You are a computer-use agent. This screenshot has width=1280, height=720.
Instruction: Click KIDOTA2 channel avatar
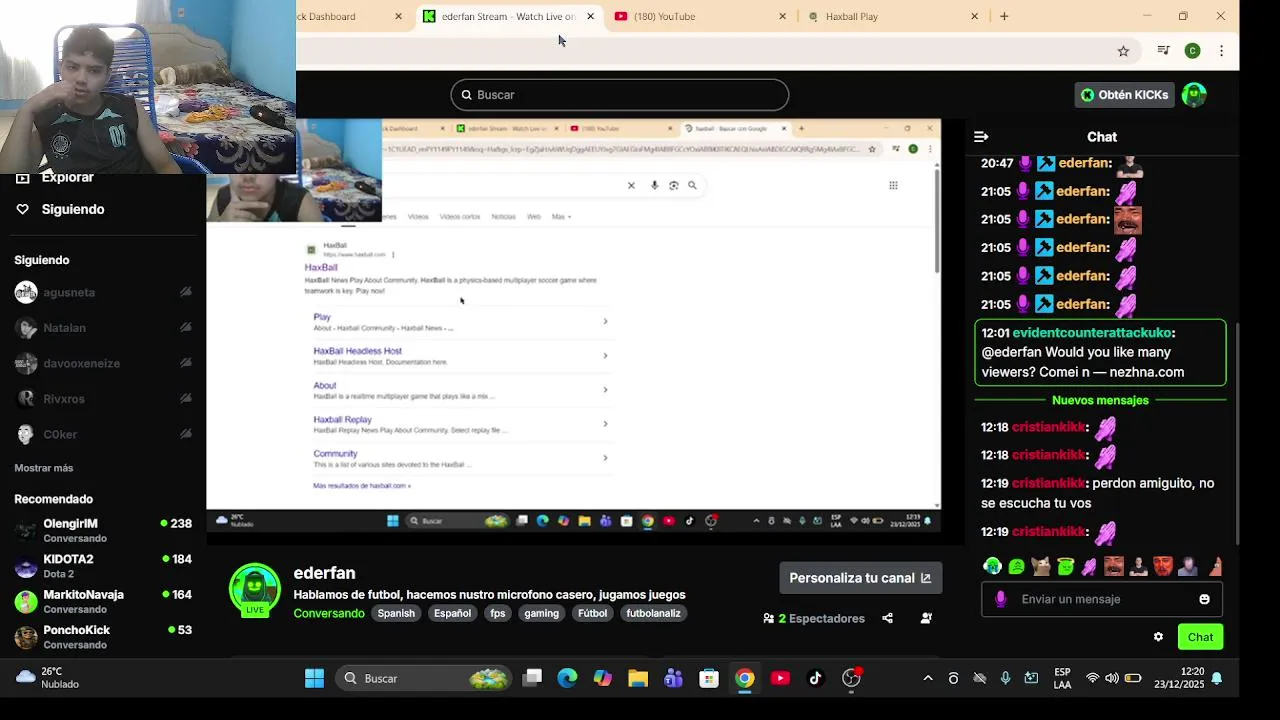tap(26, 566)
